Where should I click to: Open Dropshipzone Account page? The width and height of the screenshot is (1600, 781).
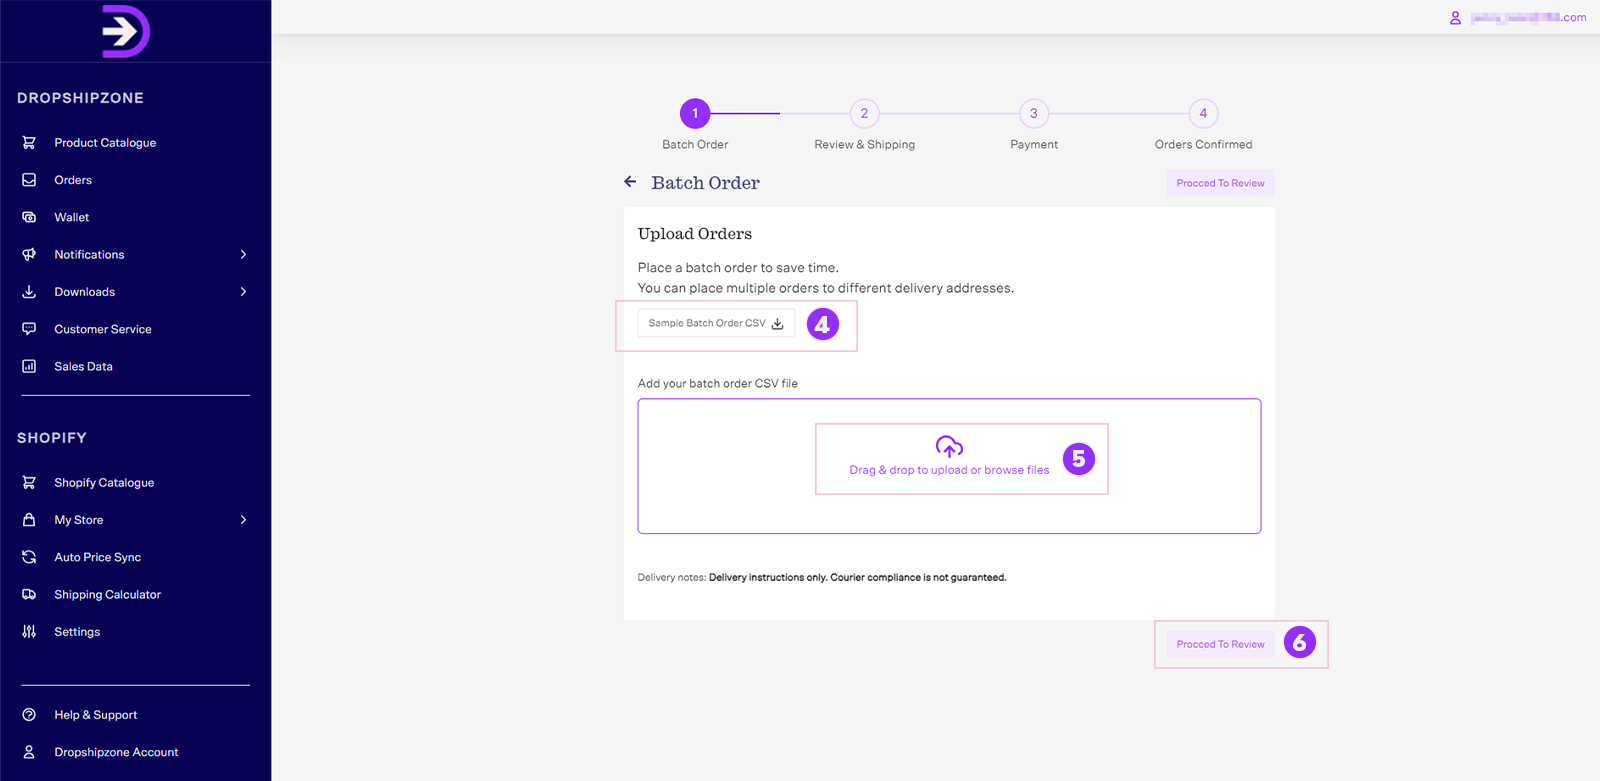pyautogui.click(x=116, y=752)
